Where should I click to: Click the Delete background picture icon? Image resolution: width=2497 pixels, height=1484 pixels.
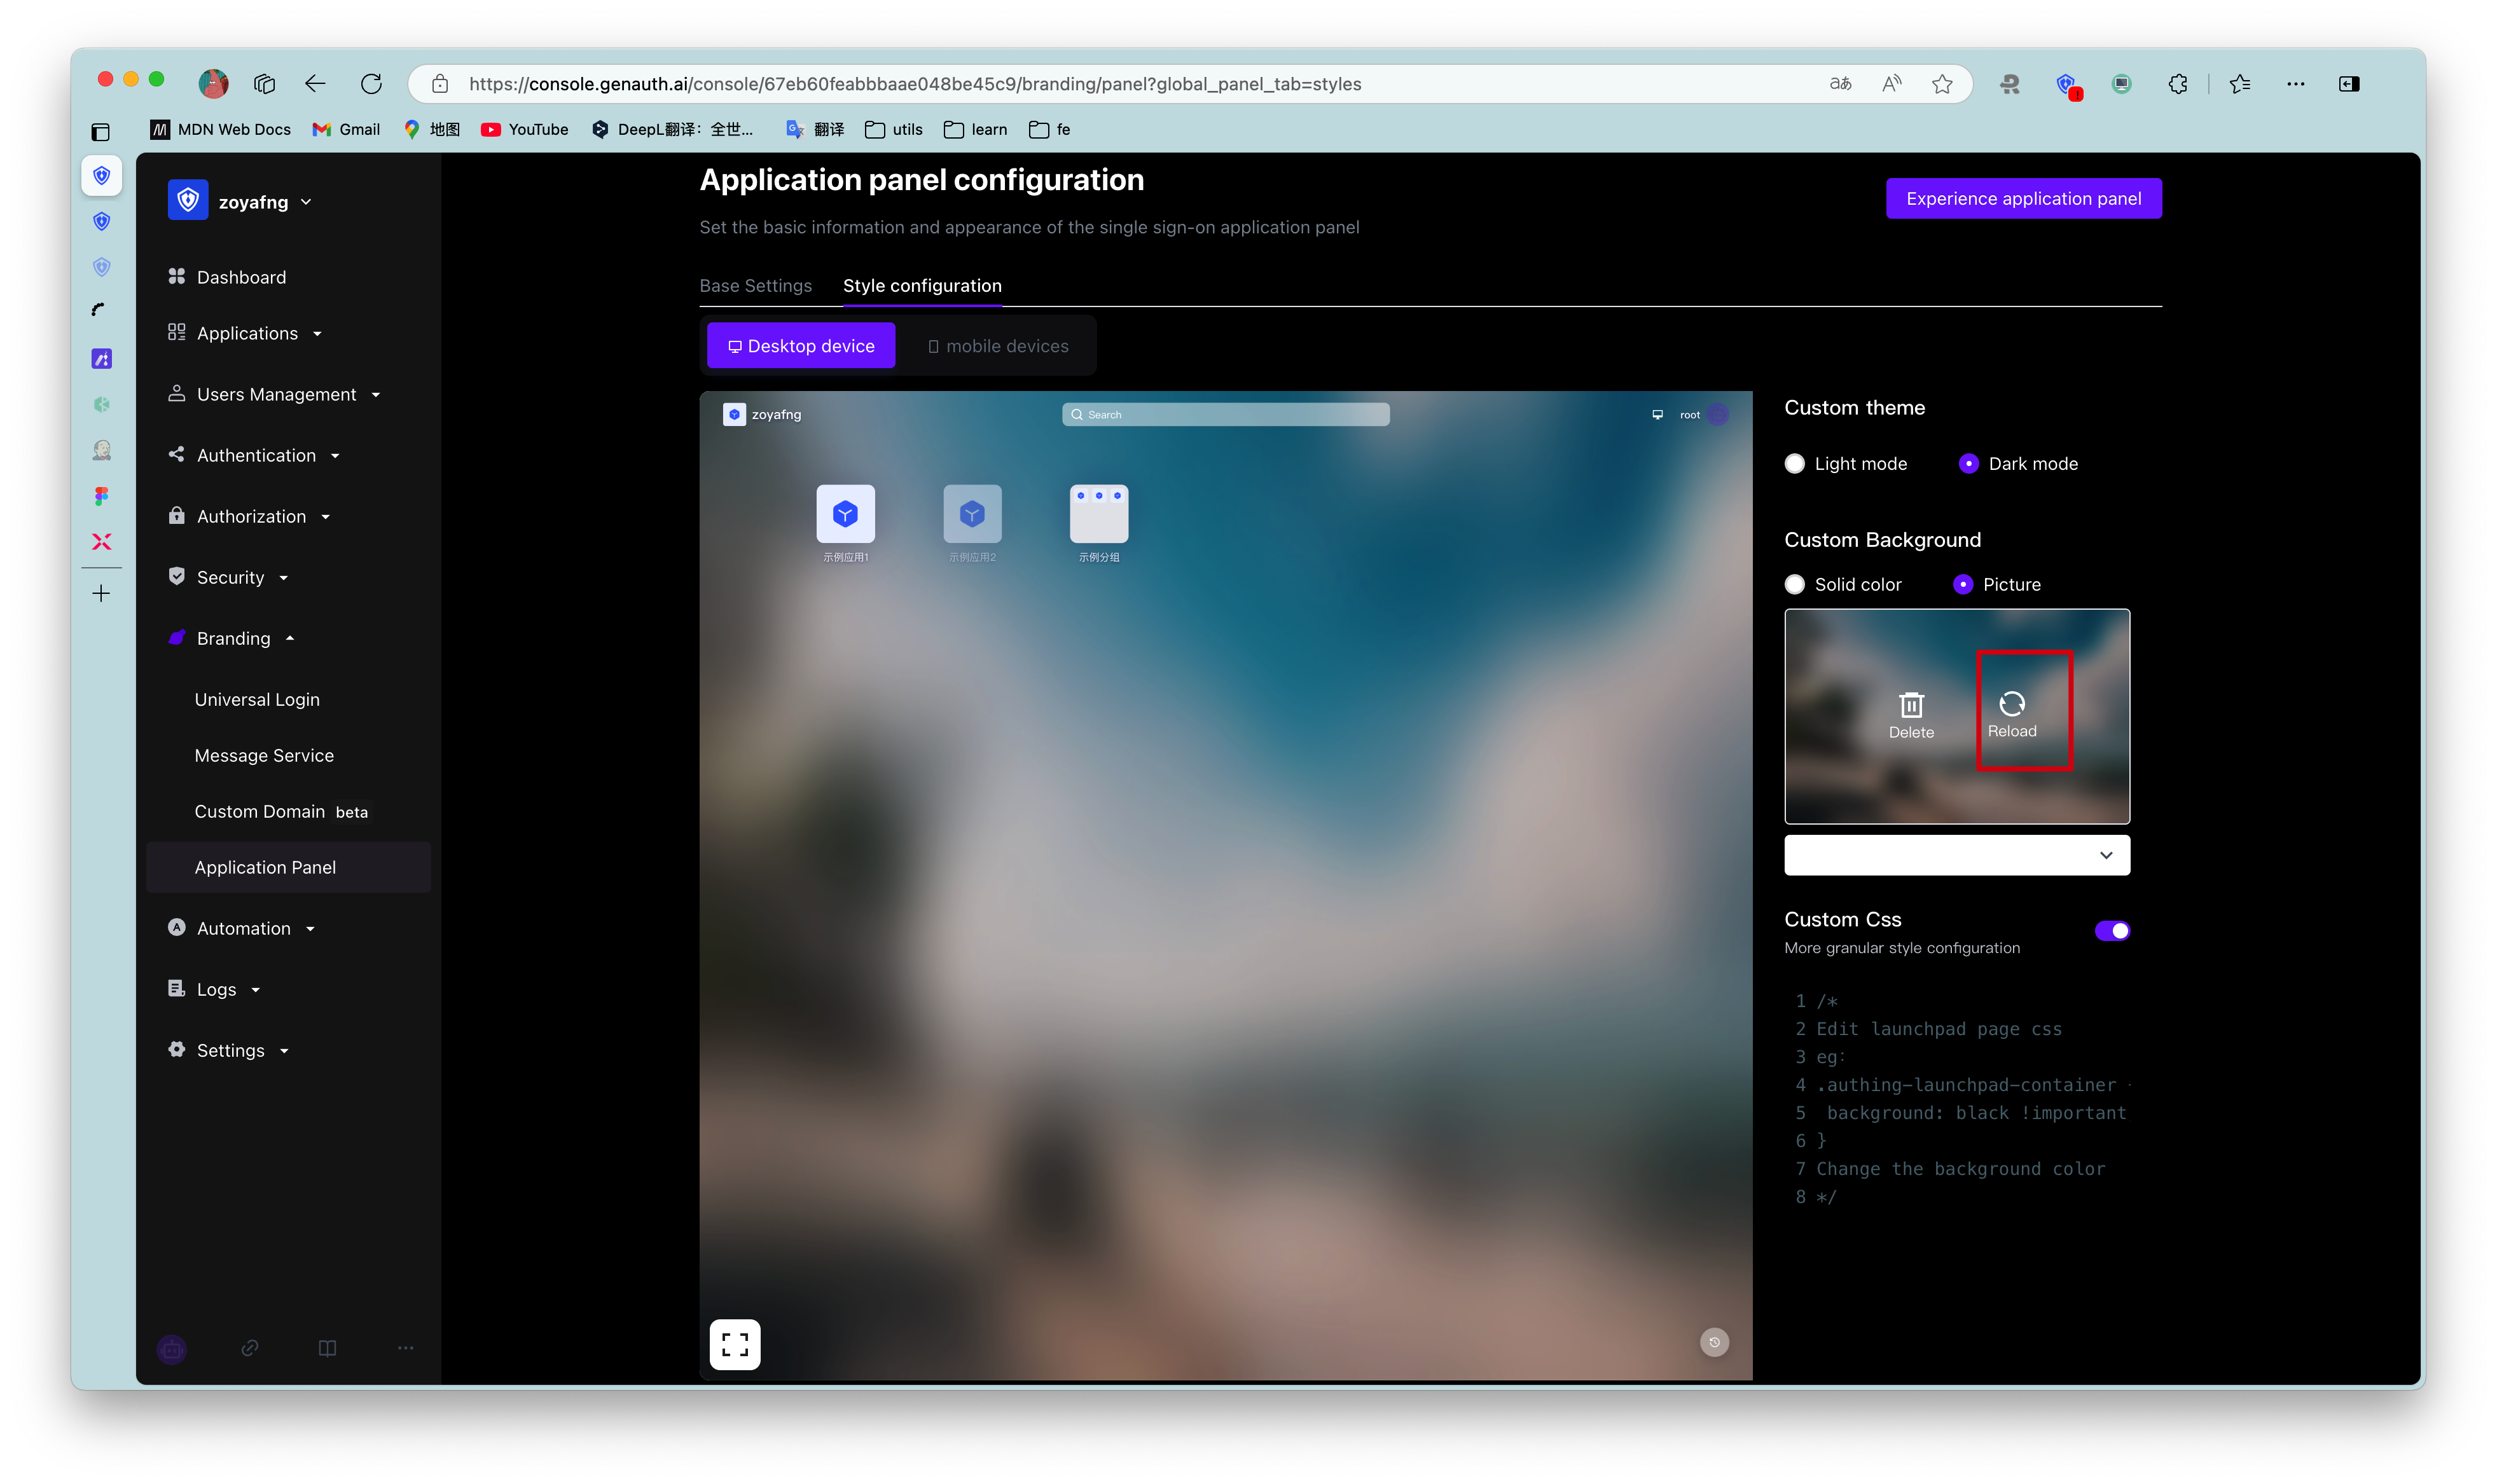click(1911, 706)
